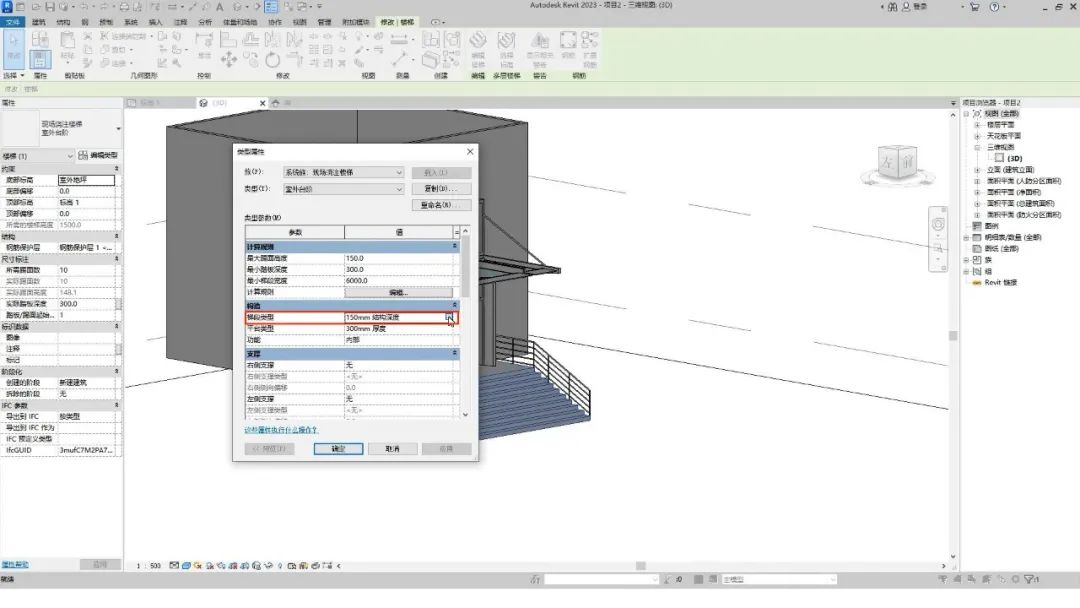Collapse the 支撑 section in the parameter table
Screen dimensions: 1080x608
pyautogui.click(x=455, y=353)
